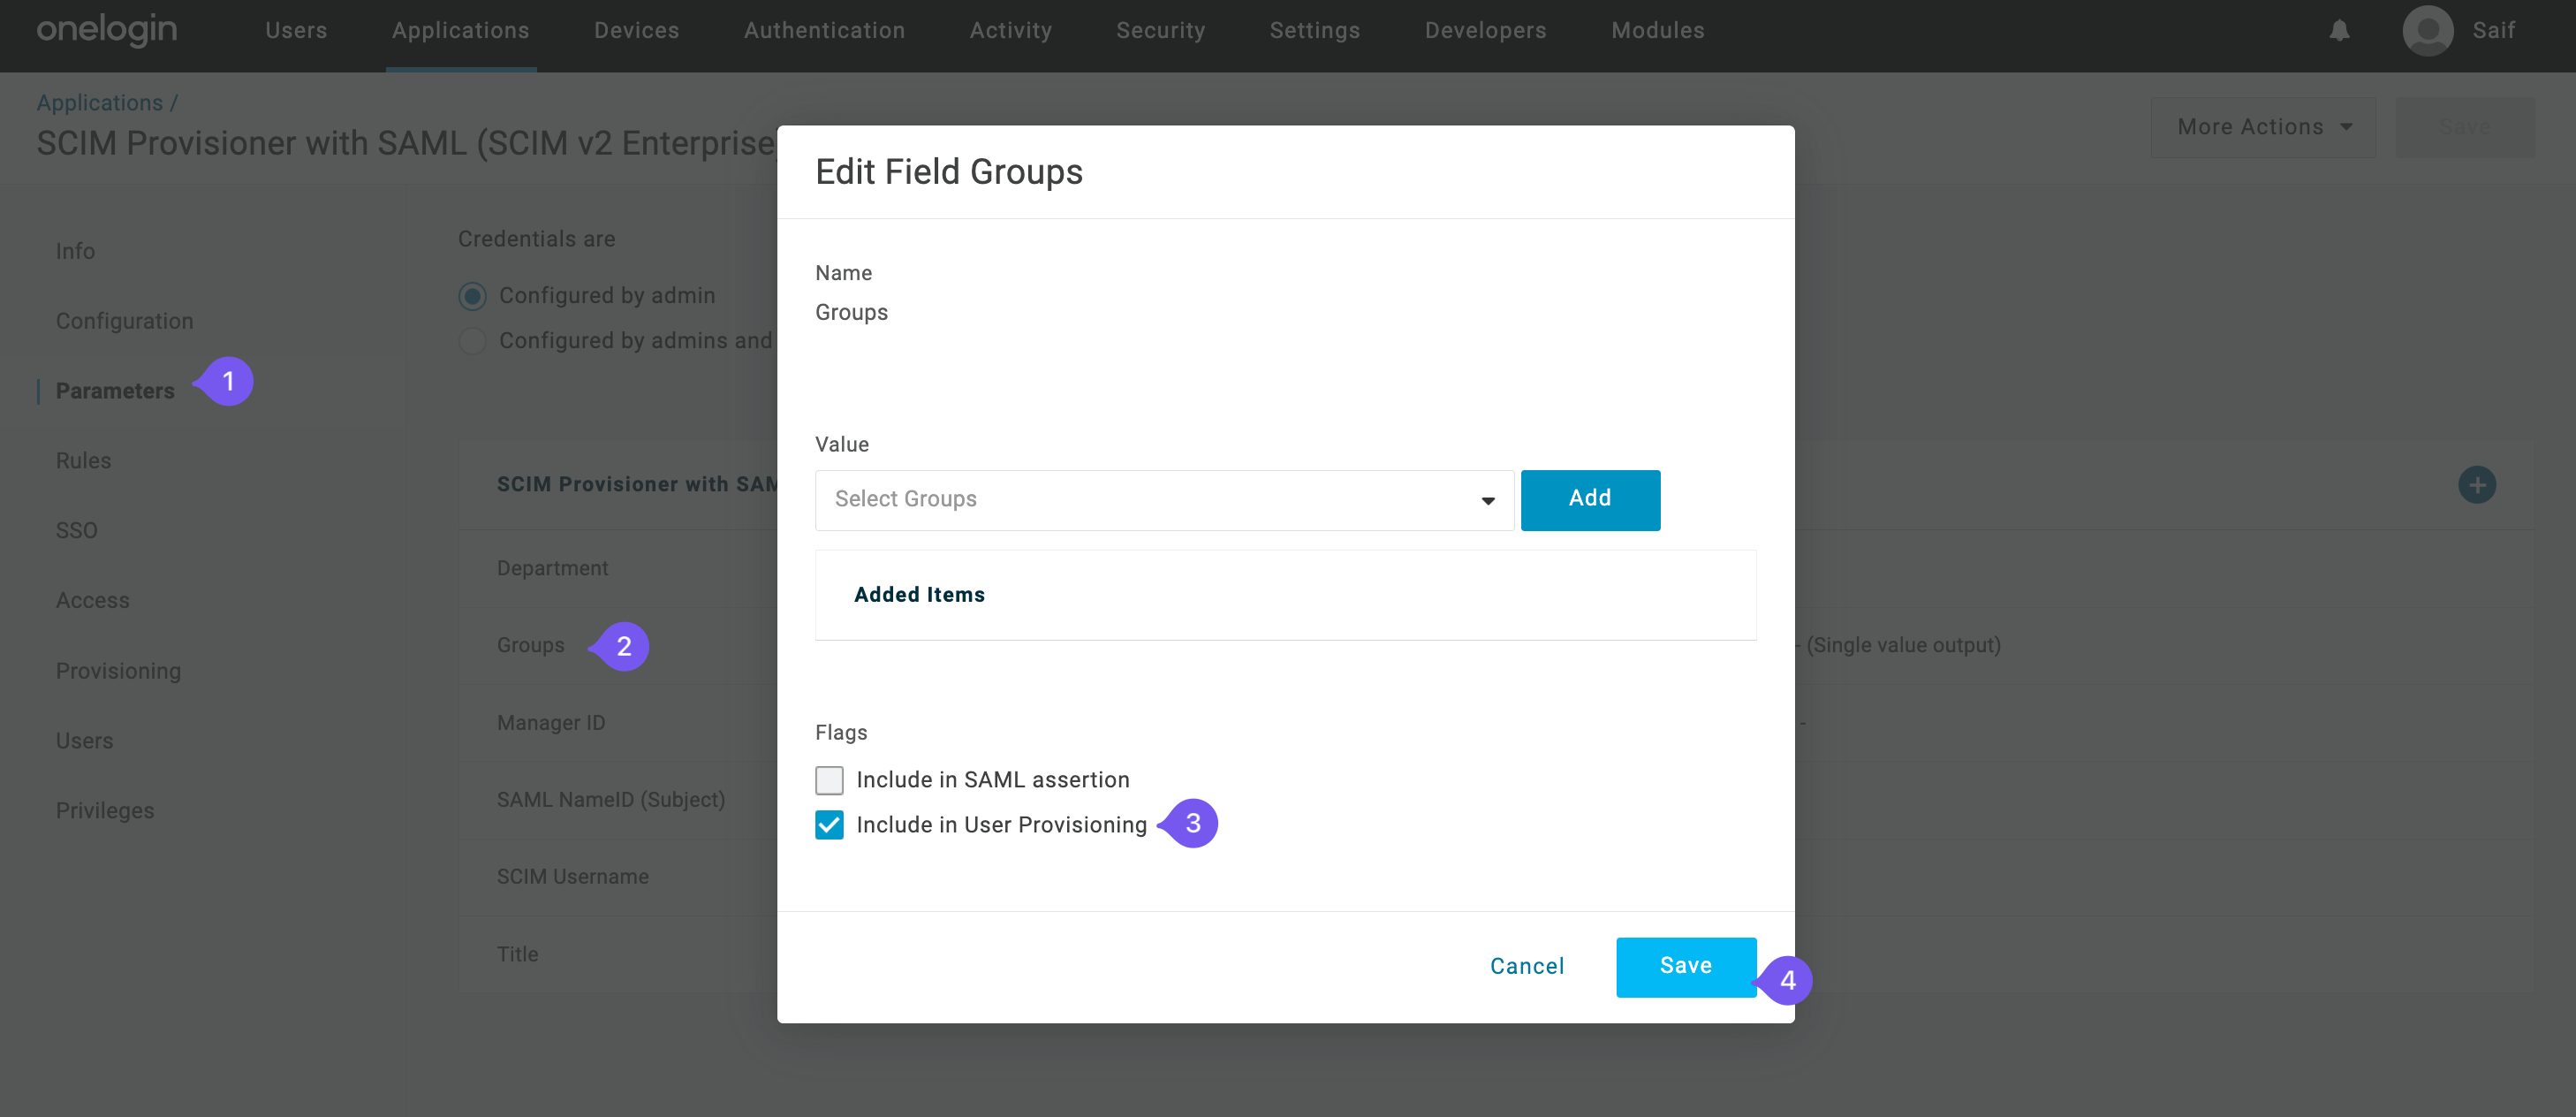
Task: Select the Configured by admin radio button
Action: 472,296
